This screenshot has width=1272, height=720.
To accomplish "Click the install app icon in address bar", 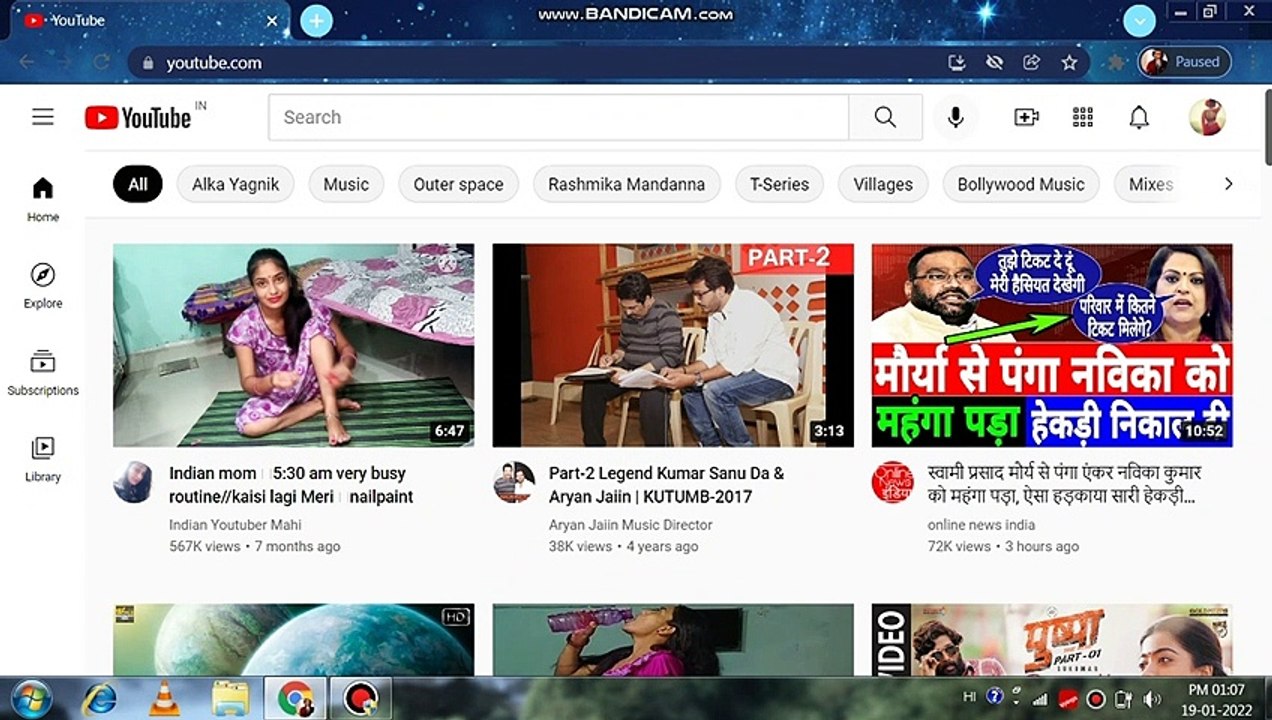I will (957, 62).
